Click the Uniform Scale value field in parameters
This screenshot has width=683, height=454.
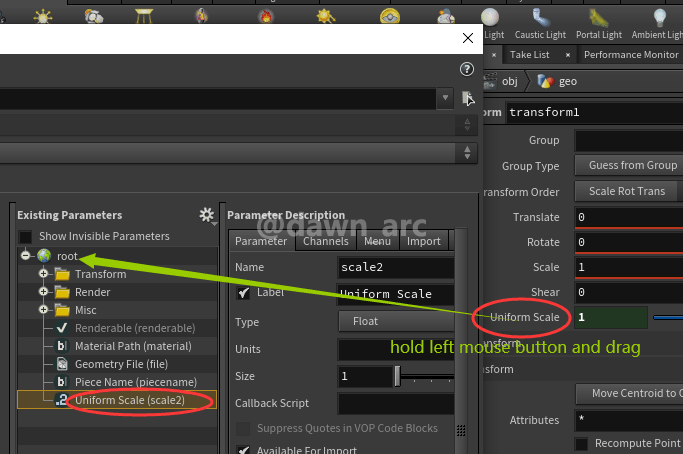(x=611, y=317)
